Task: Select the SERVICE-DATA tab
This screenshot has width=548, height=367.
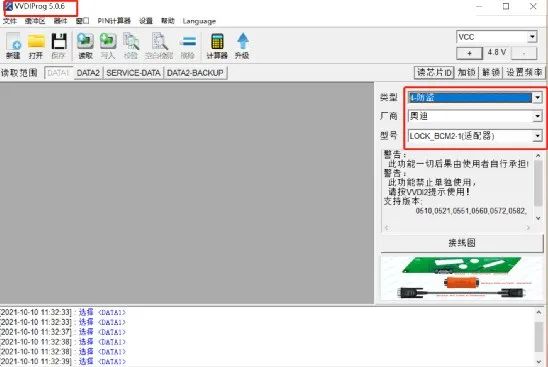Action: [x=133, y=73]
